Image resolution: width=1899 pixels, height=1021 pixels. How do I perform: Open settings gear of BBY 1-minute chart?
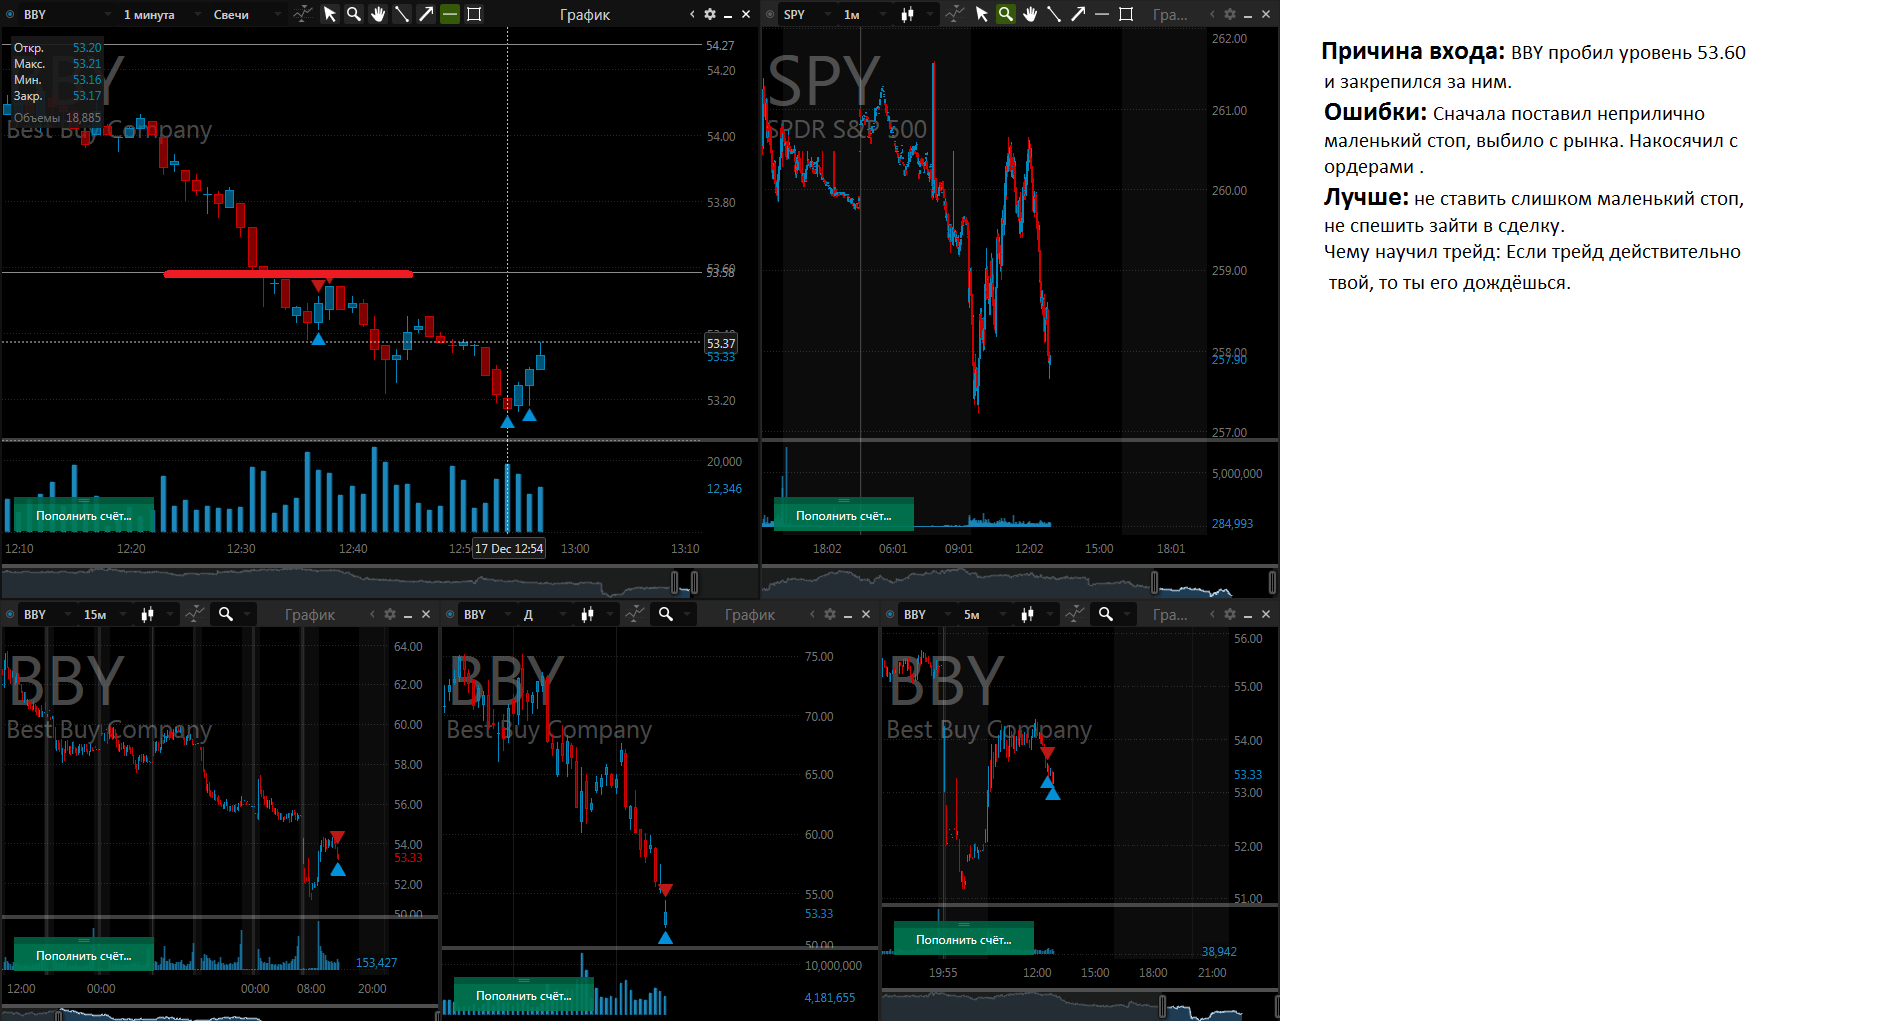point(710,14)
